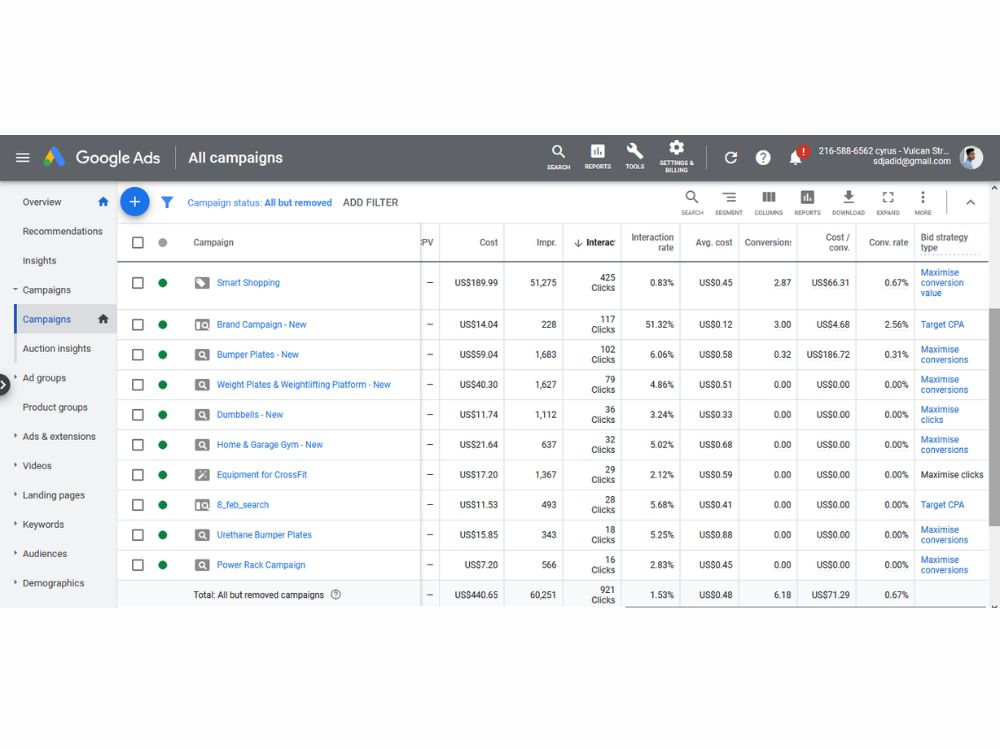Viewport: 1000px width, 750px height.
Task: Tick the Bumper Plates - New checkbox
Action: click(x=138, y=355)
